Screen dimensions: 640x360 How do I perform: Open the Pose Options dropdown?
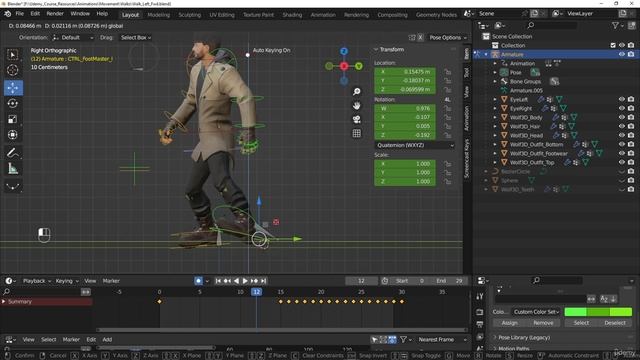[448, 38]
